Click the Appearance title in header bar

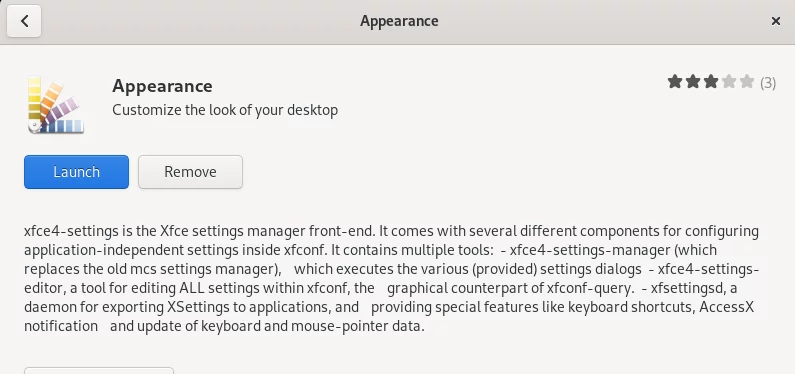point(399,21)
